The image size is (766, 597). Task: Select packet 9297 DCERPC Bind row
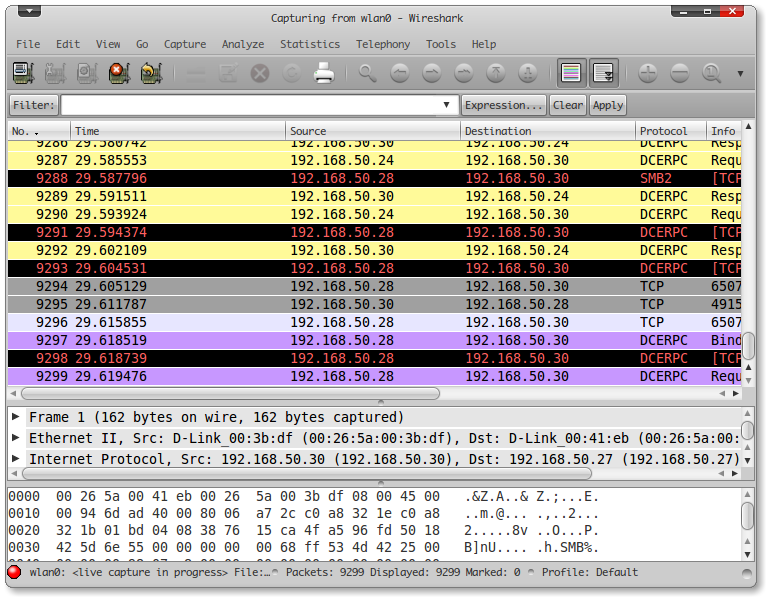374,340
